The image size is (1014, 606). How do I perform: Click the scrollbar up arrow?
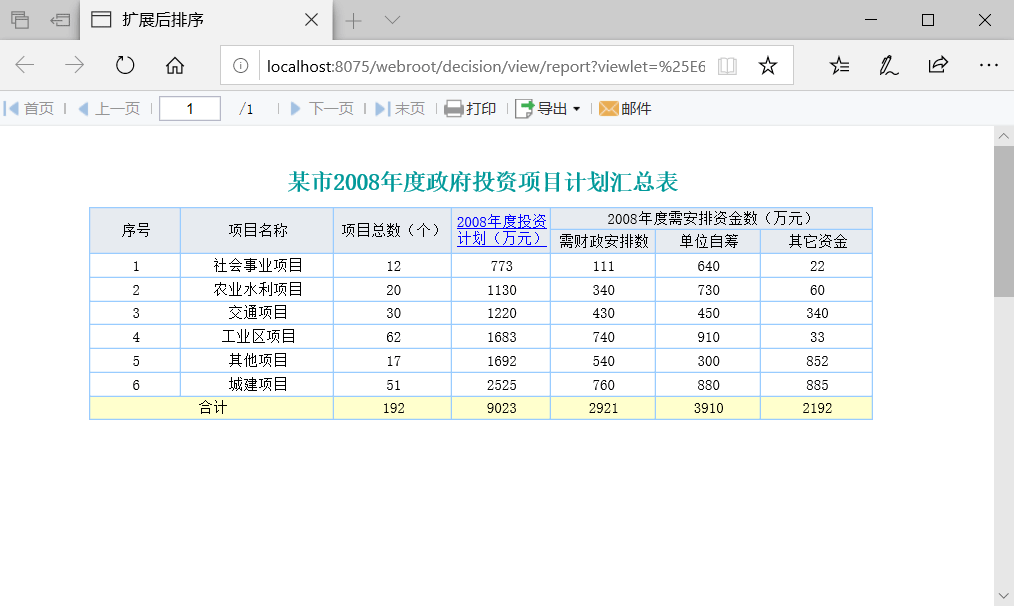tap(1004, 136)
